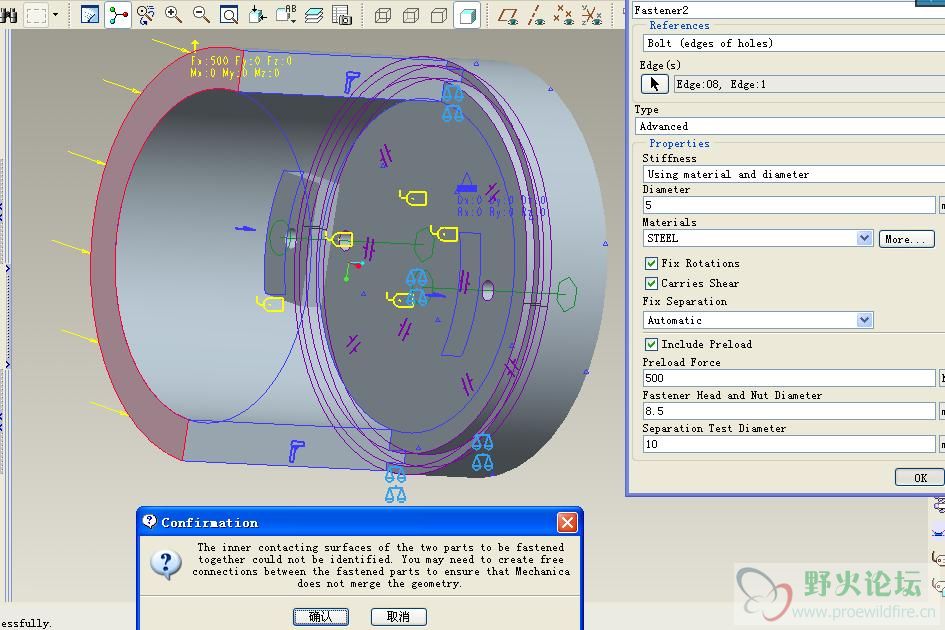Open the Type dropdown showing Advanced
Screen dimensions: 945x630
tap(790, 126)
